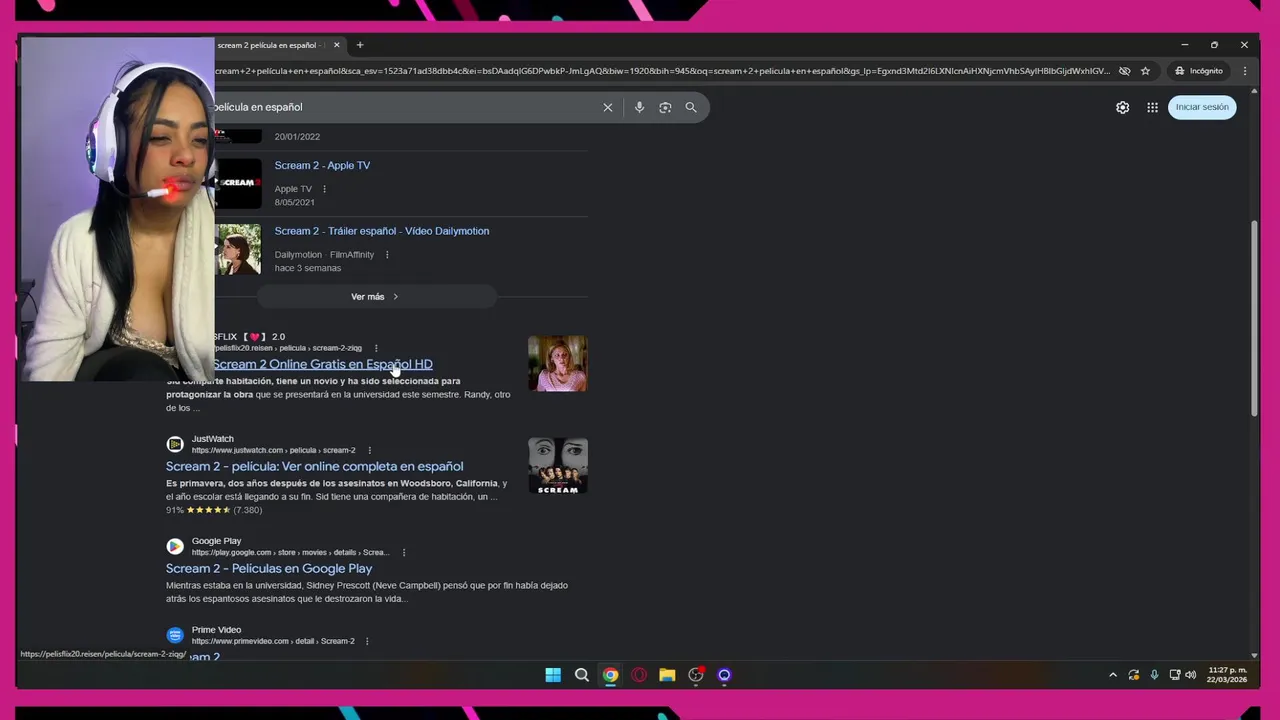
Task: Open volume tray icon
Action: coord(1190,675)
